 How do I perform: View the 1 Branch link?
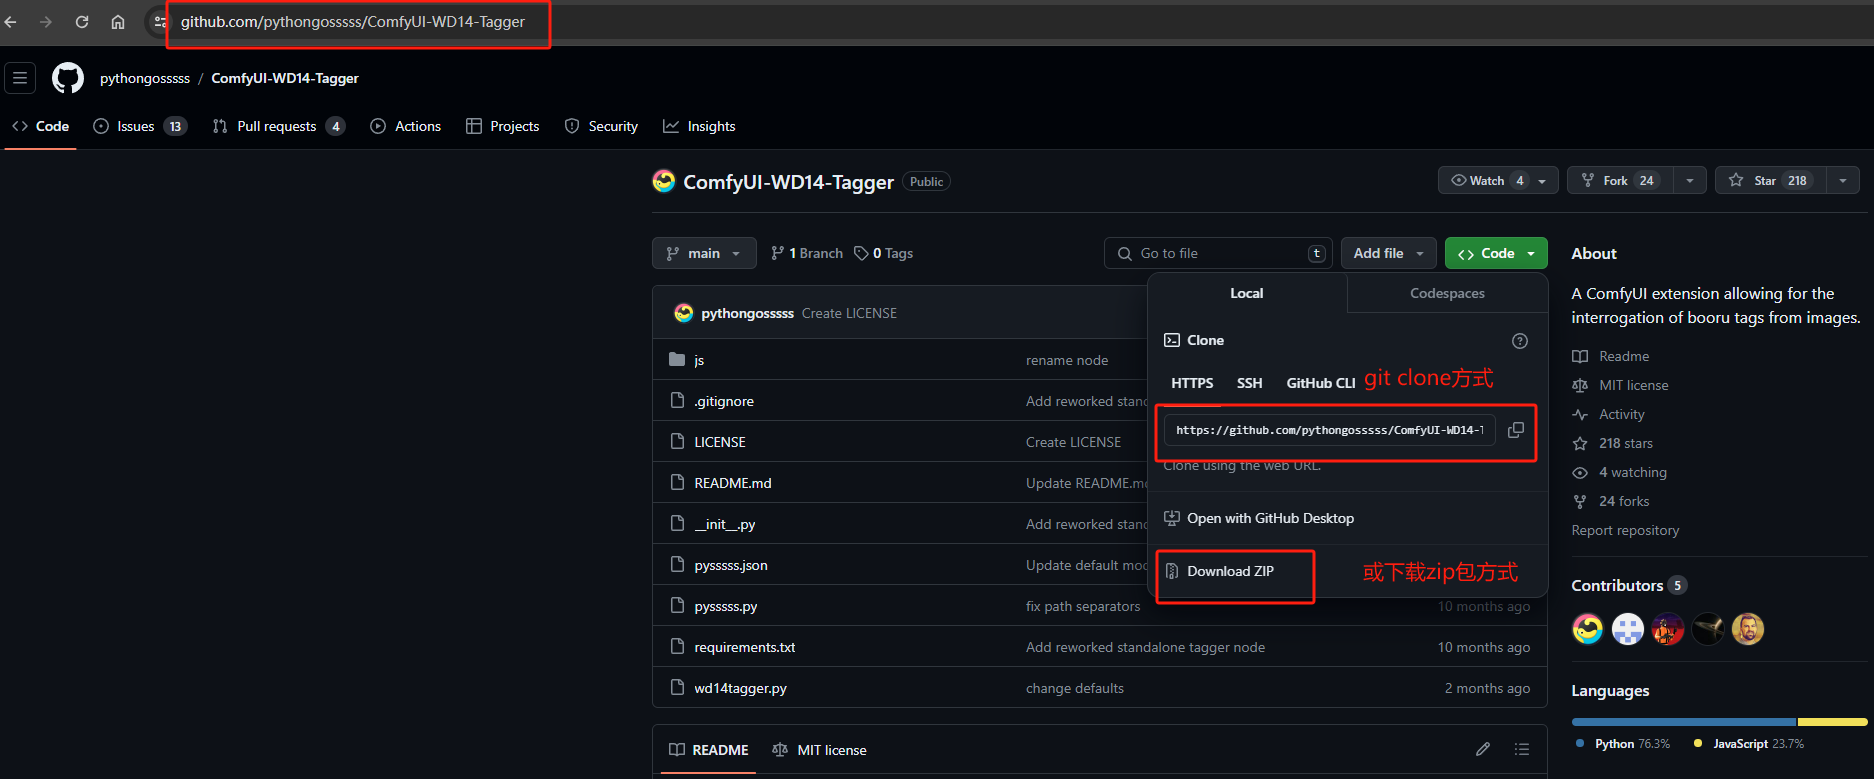pos(807,253)
